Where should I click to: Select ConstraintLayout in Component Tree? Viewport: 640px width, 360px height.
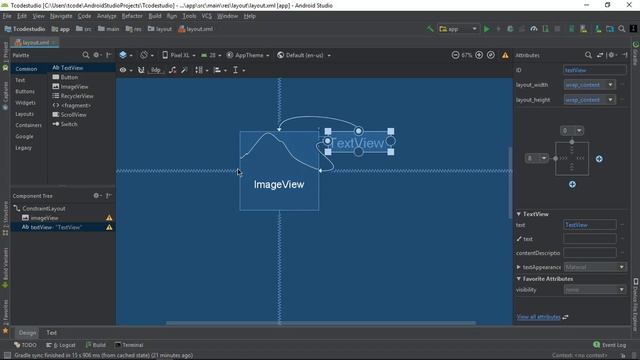39,209
